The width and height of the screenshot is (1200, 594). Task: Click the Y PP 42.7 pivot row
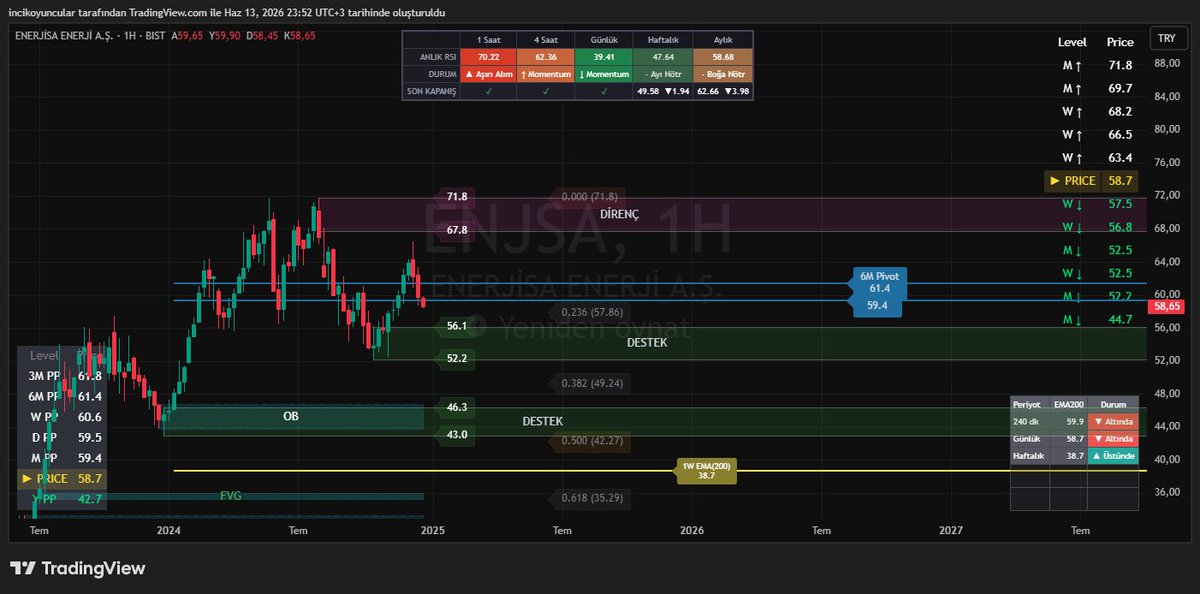(63, 499)
